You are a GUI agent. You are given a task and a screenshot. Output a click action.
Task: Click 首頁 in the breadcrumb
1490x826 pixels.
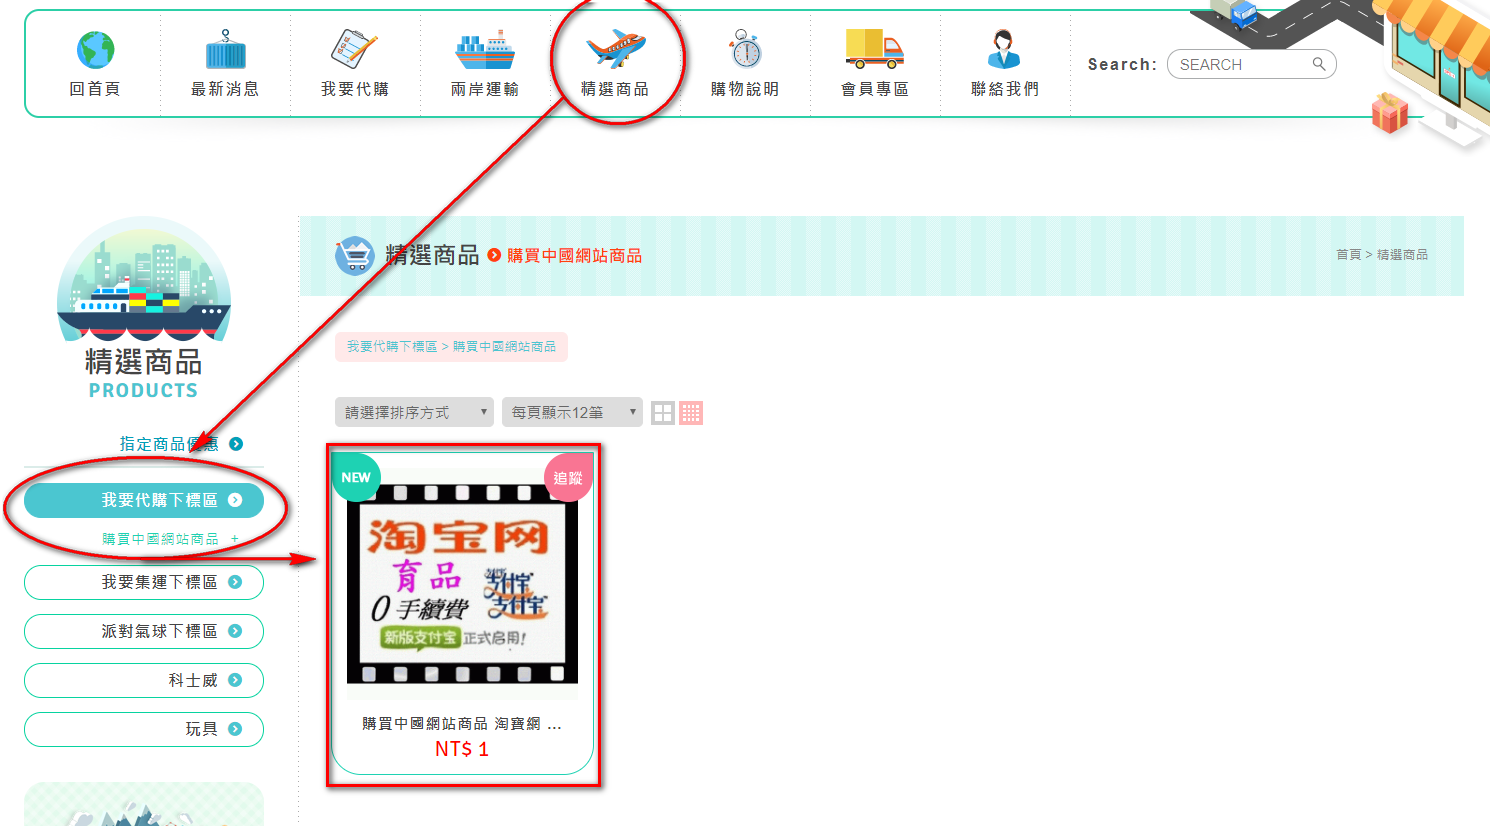click(1348, 255)
